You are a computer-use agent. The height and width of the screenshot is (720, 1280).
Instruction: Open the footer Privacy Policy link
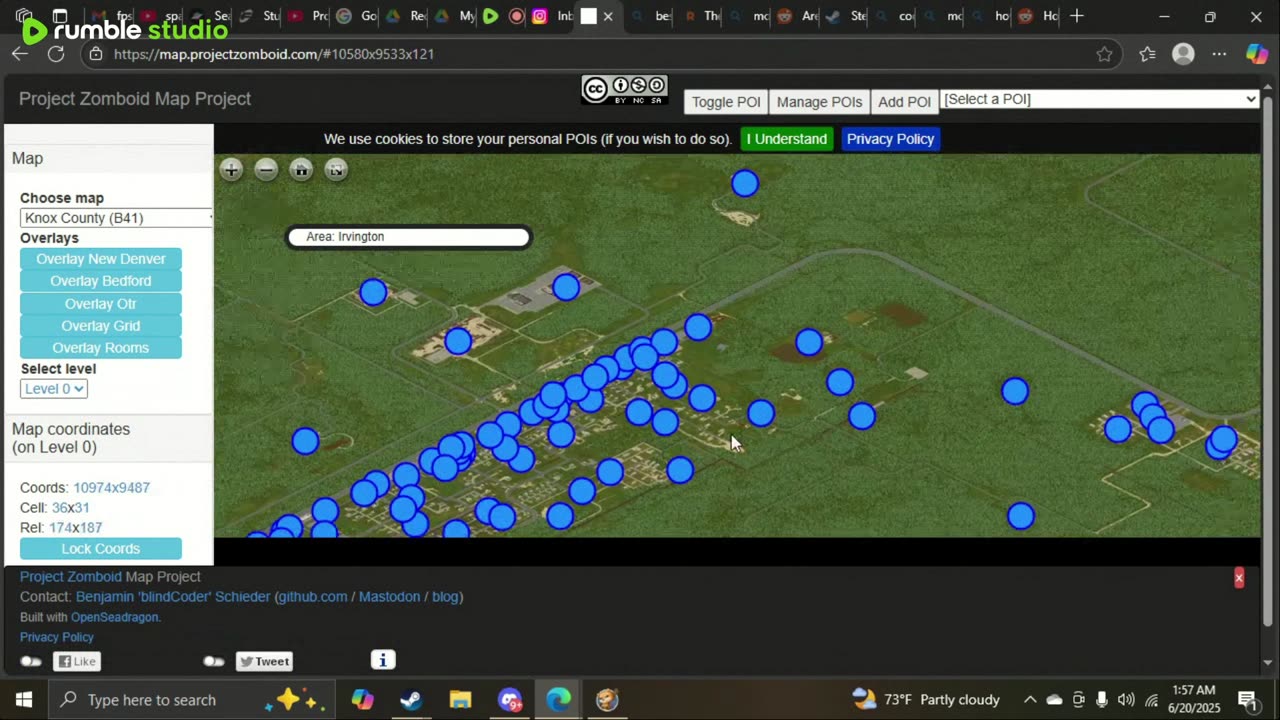point(57,637)
